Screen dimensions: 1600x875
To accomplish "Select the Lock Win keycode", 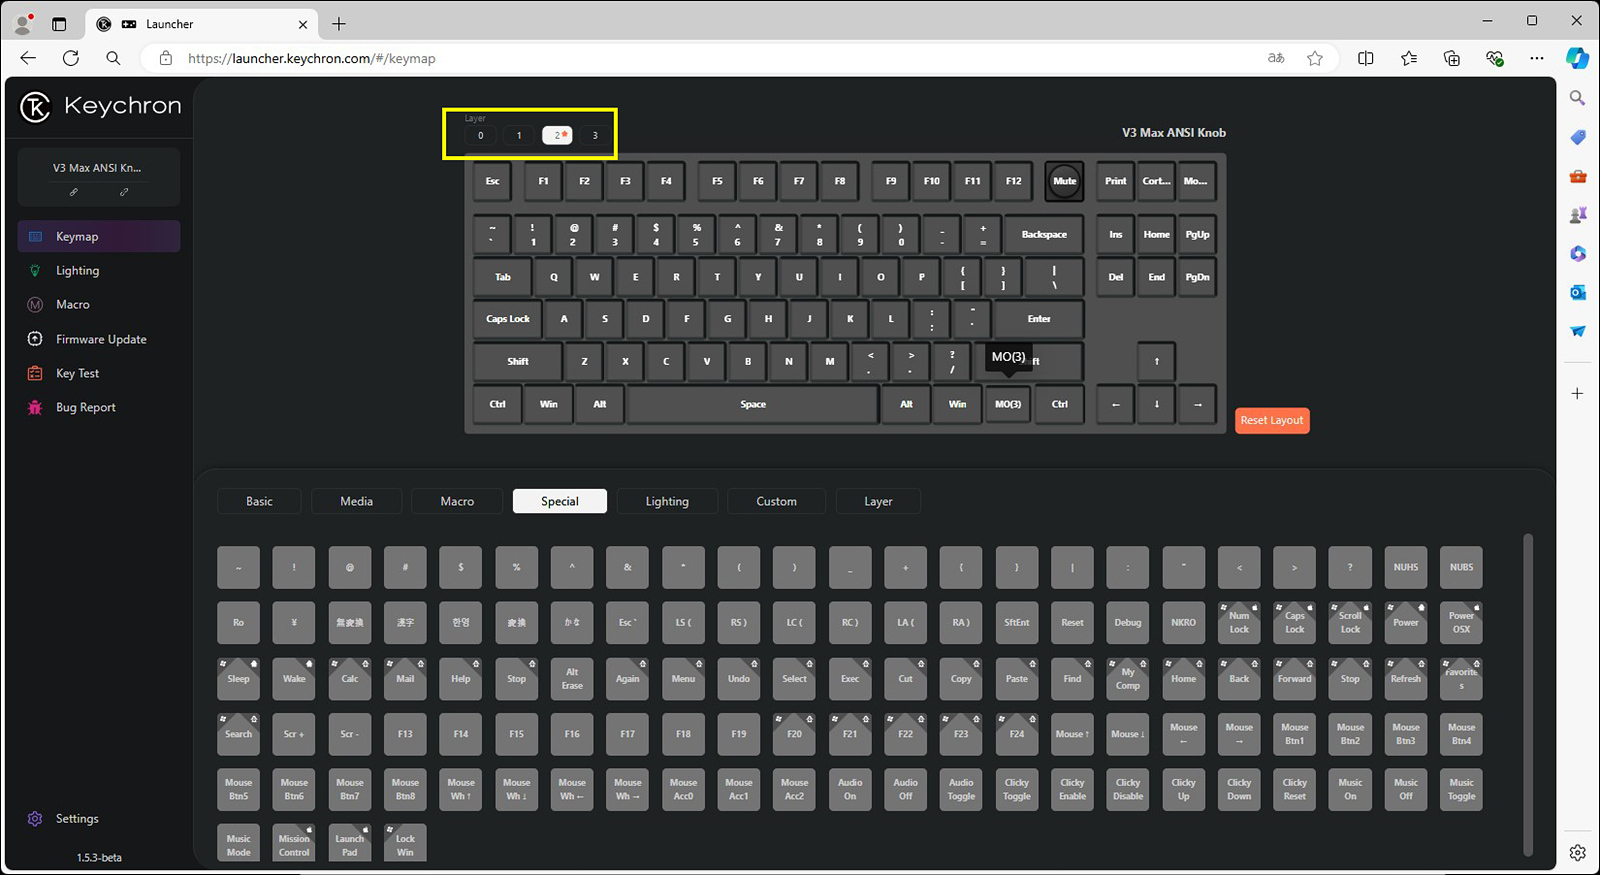I will coord(405,844).
